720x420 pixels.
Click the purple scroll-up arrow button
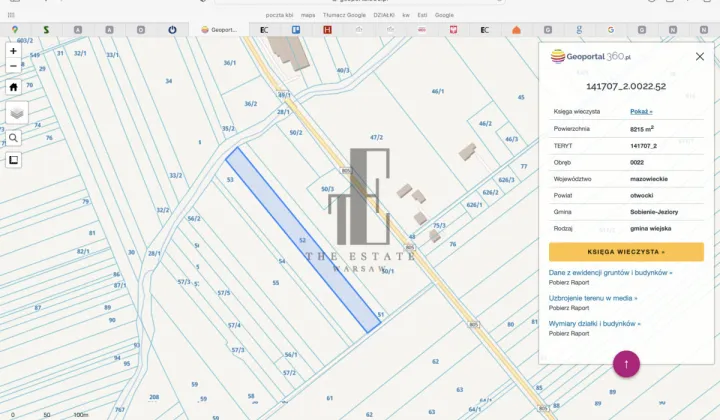pos(626,364)
